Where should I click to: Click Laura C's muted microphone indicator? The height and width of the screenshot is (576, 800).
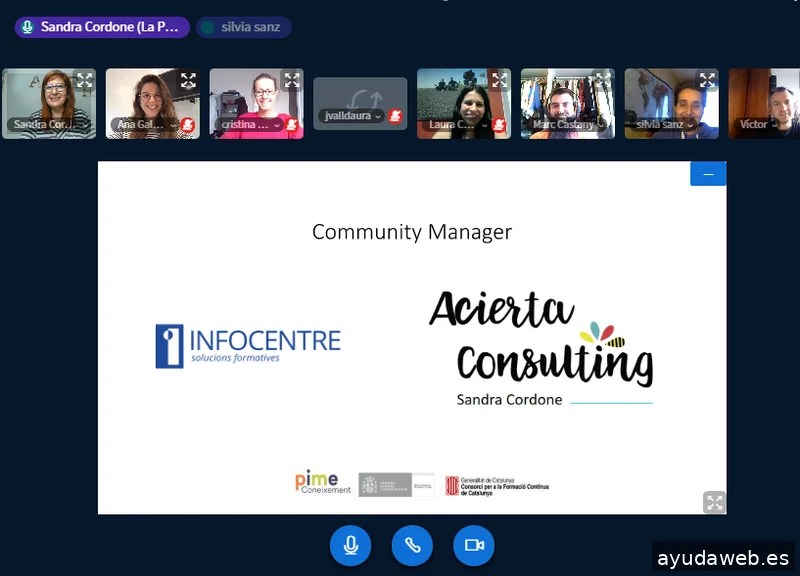(x=499, y=124)
